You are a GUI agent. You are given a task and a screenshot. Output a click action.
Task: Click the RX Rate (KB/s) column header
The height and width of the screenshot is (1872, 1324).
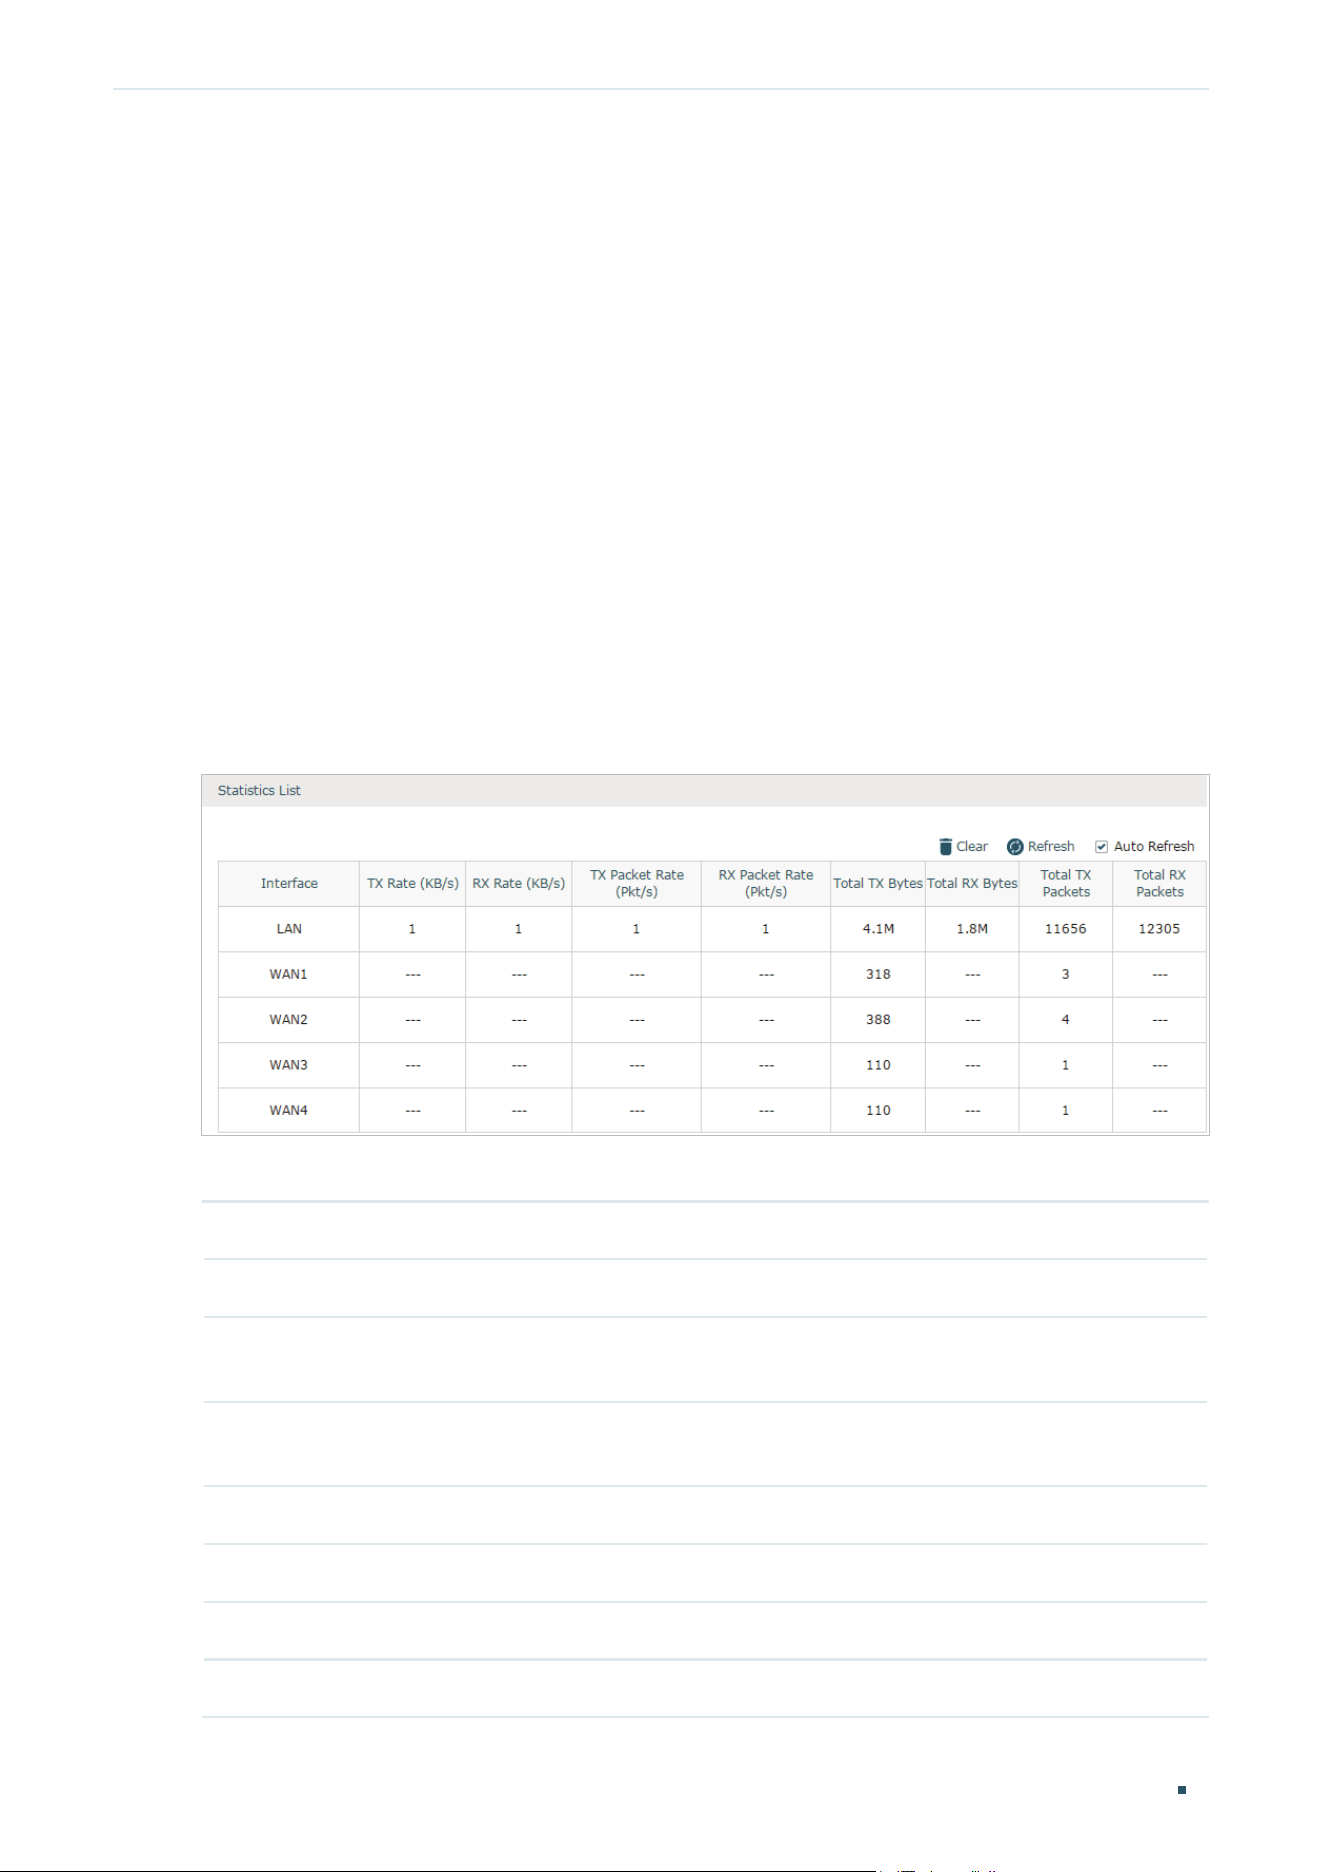pos(518,884)
